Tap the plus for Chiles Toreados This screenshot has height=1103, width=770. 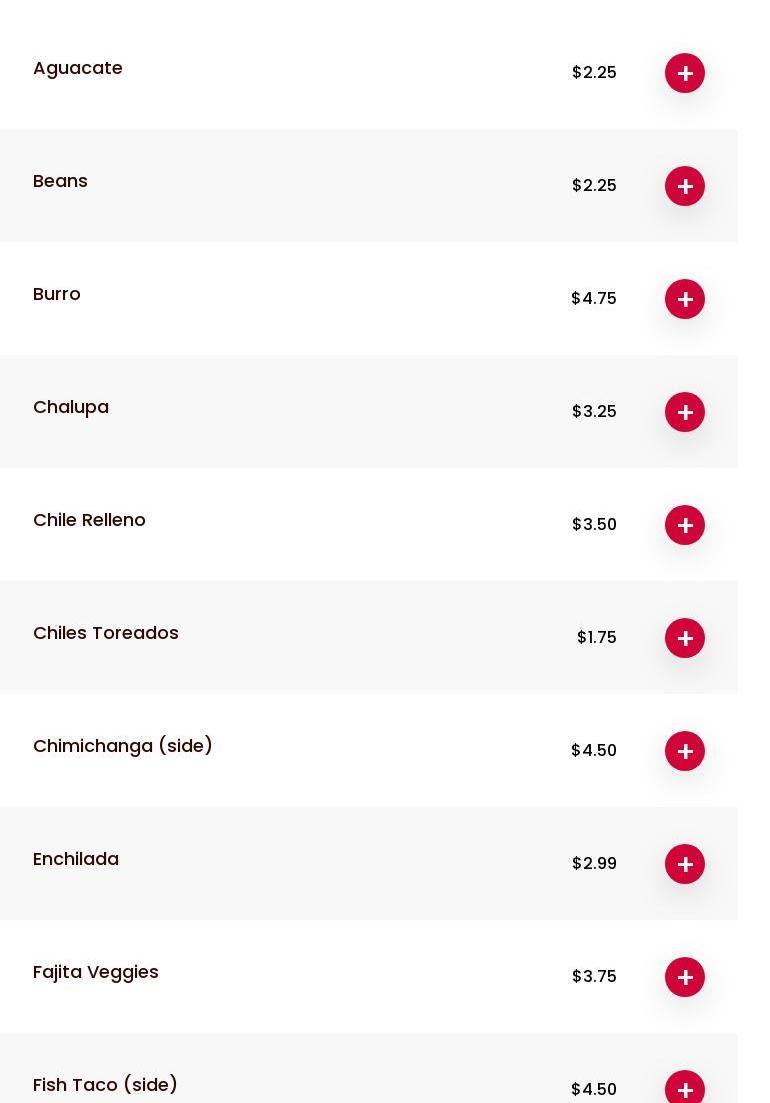[685, 638]
